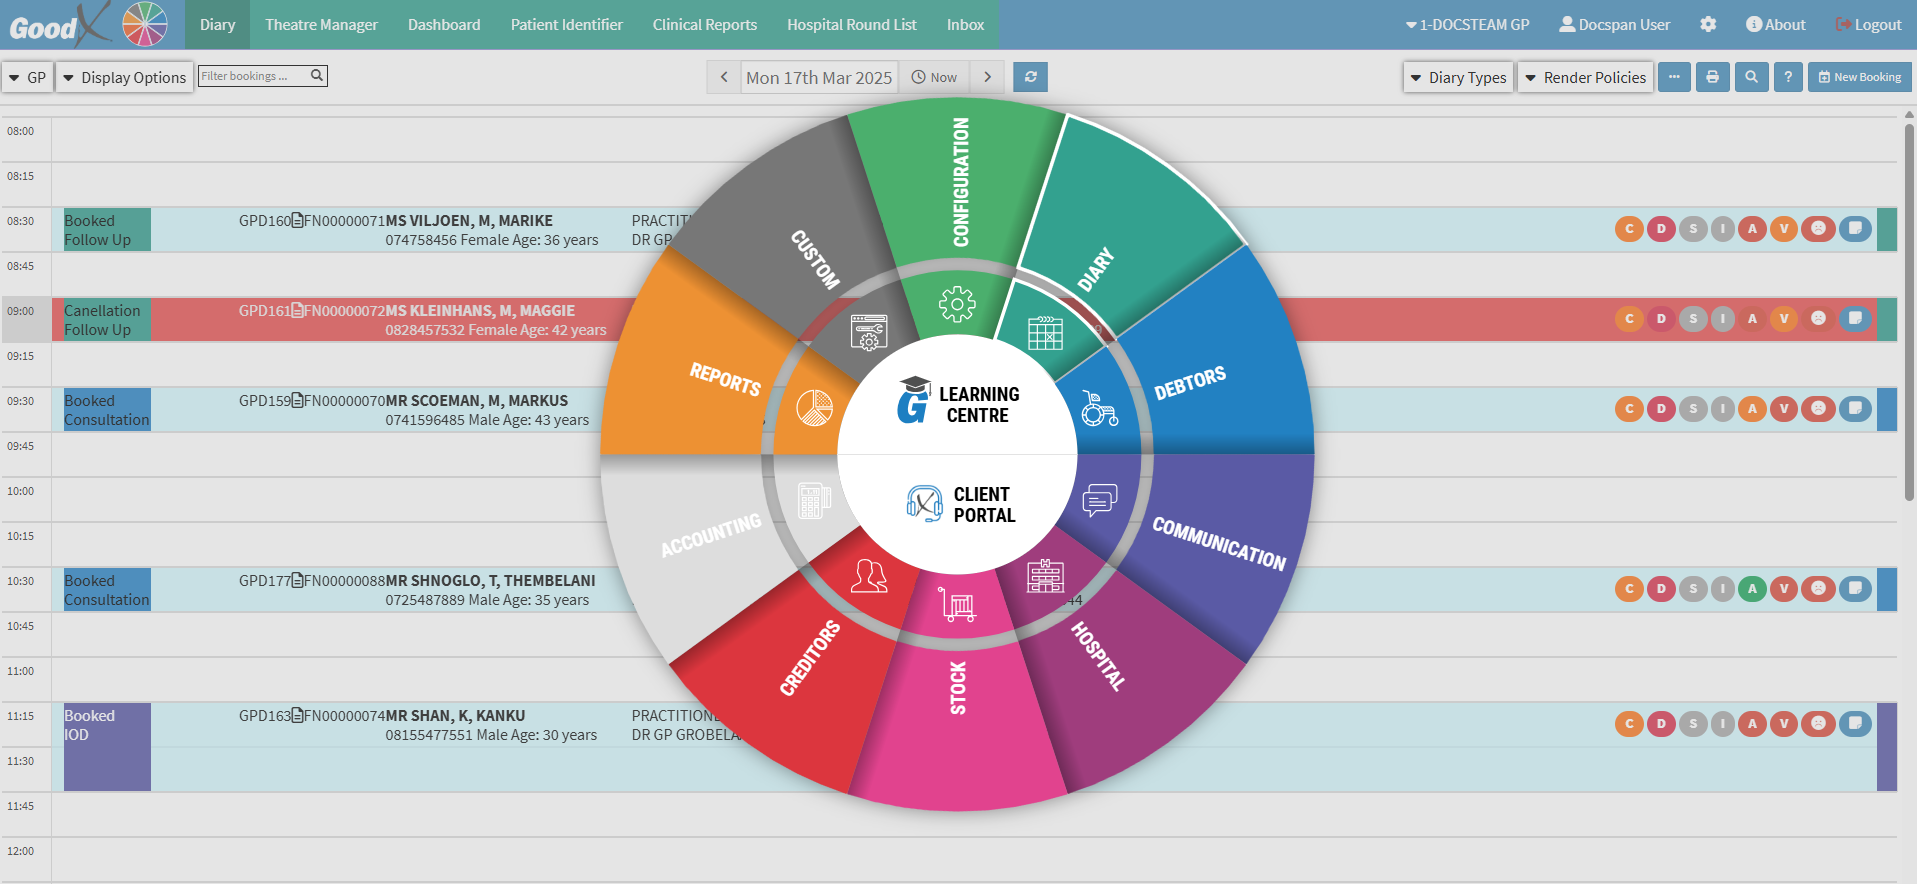Click the refresh diary icon button

coord(1030,77)
